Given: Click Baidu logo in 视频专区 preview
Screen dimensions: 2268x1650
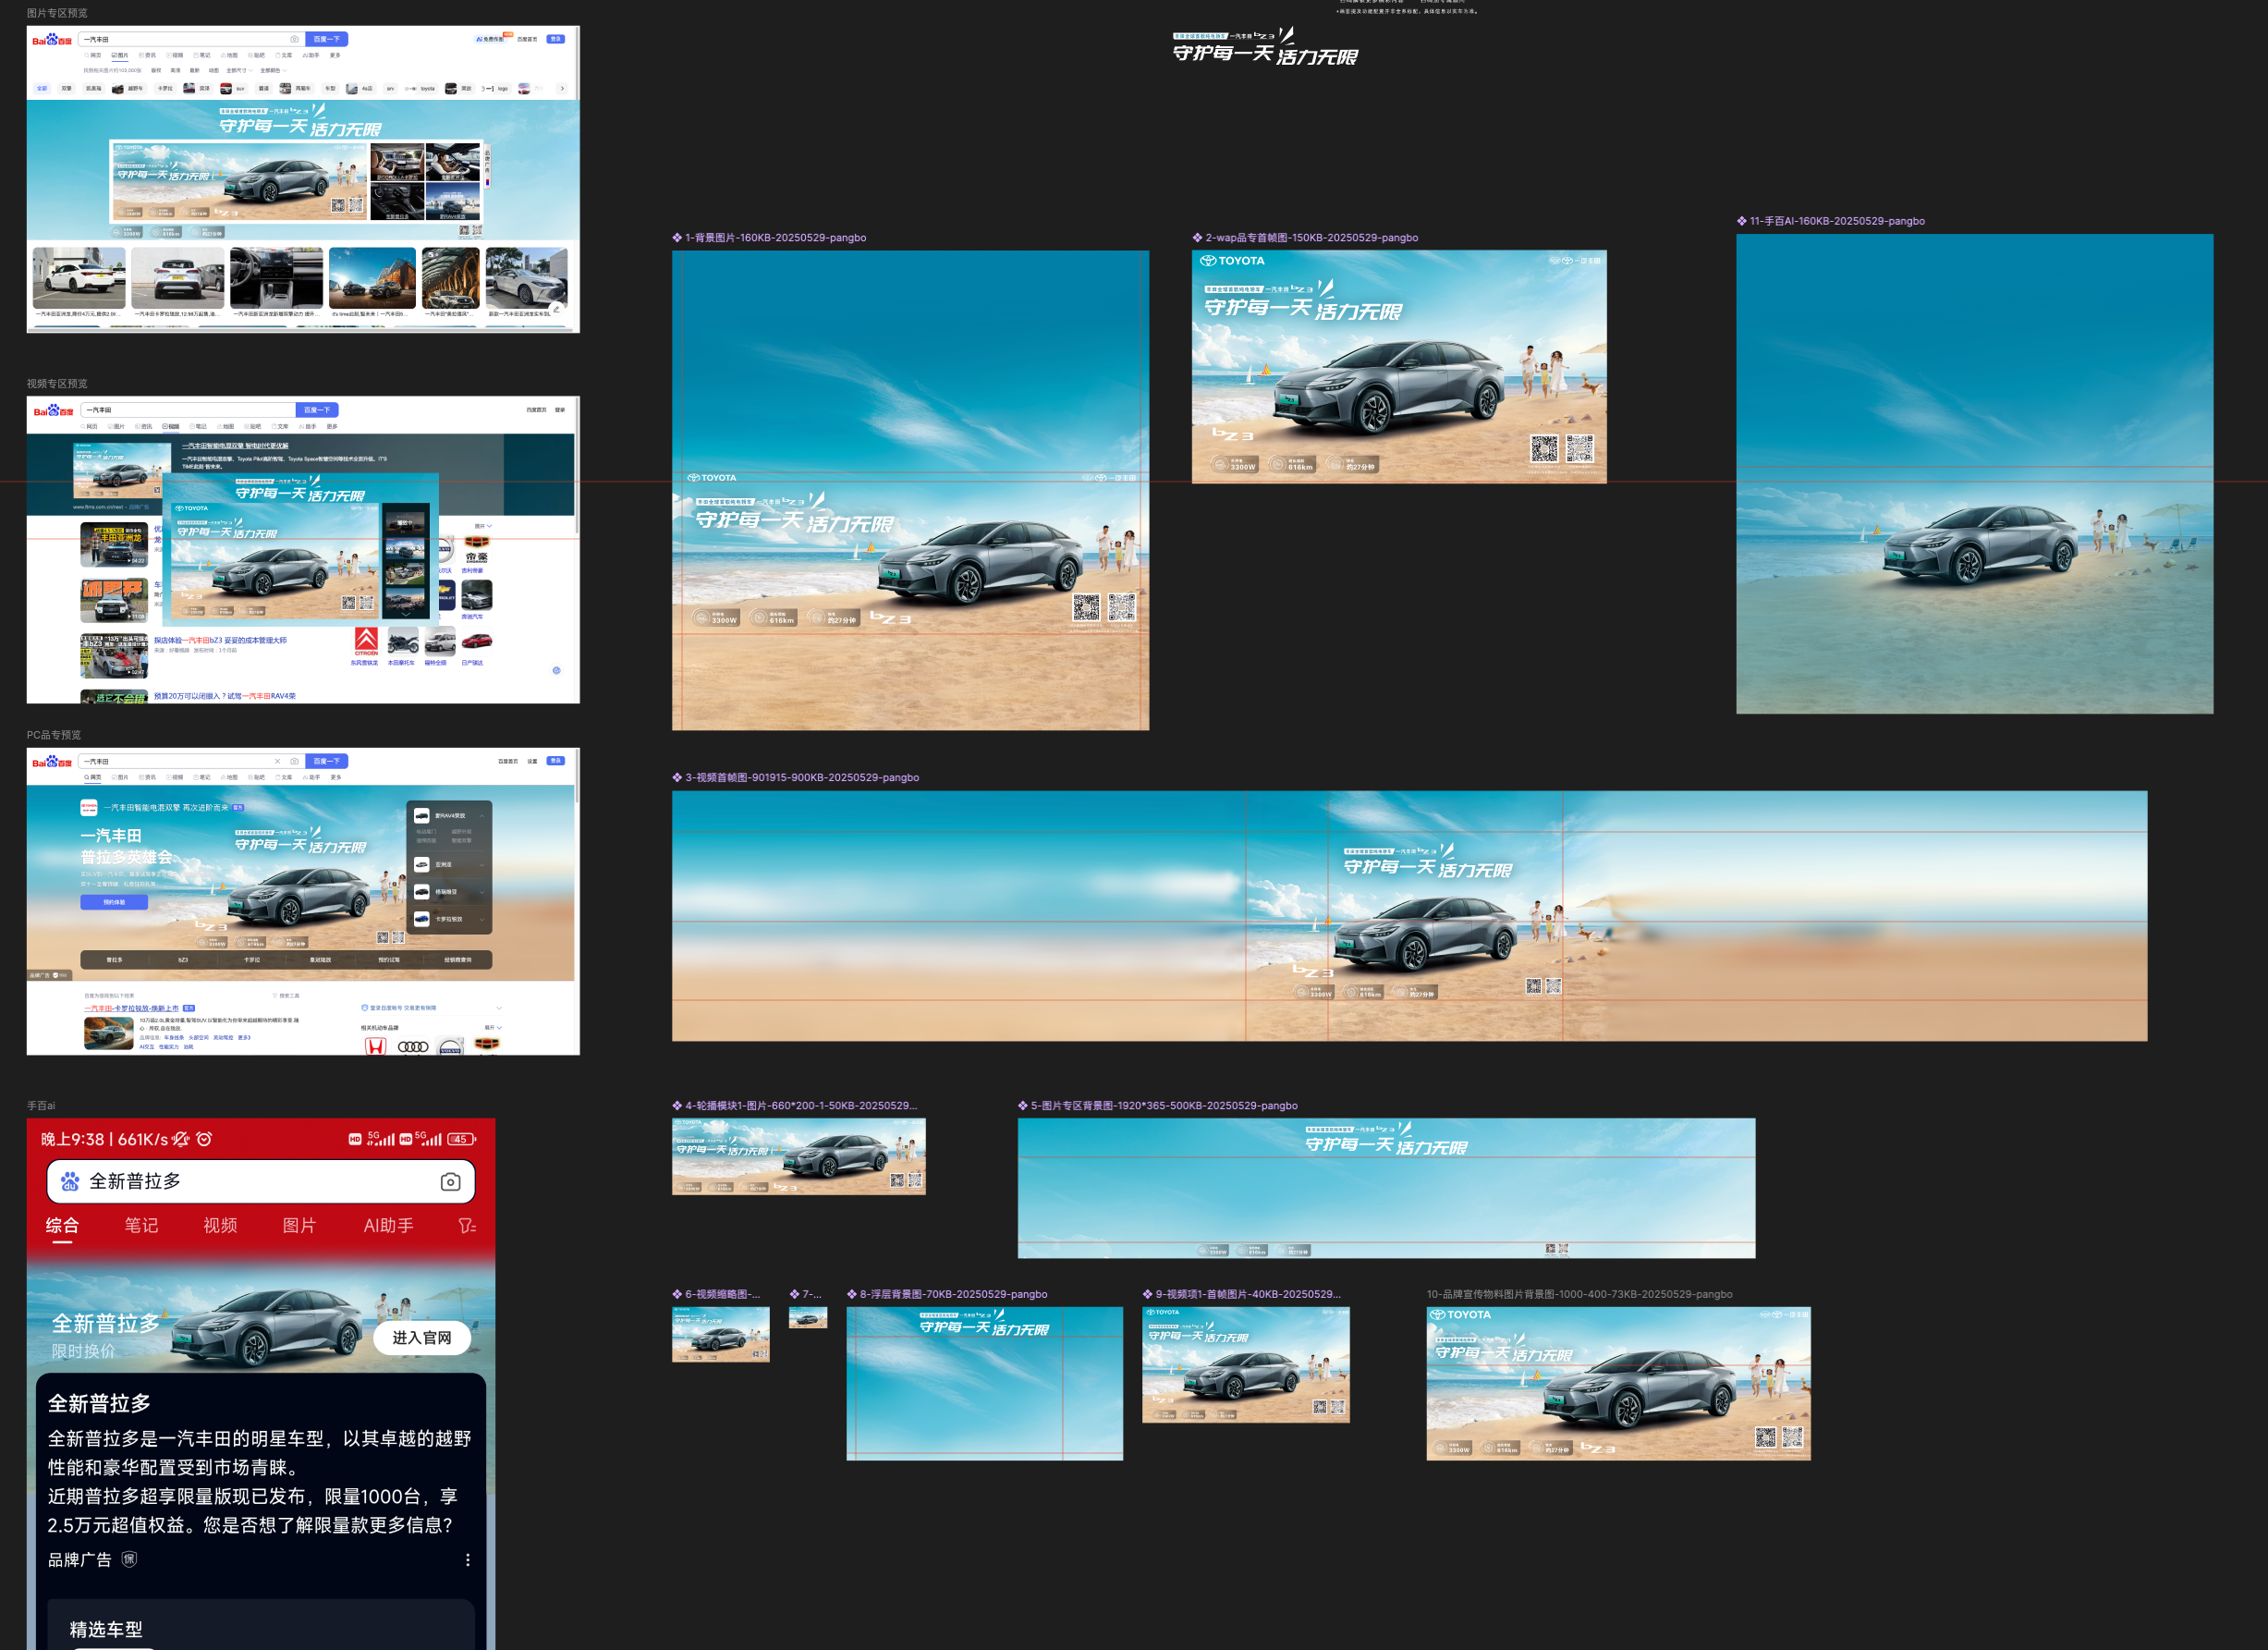Looking at the screenshot, I should pyautogui.click(x=53, y=411).
